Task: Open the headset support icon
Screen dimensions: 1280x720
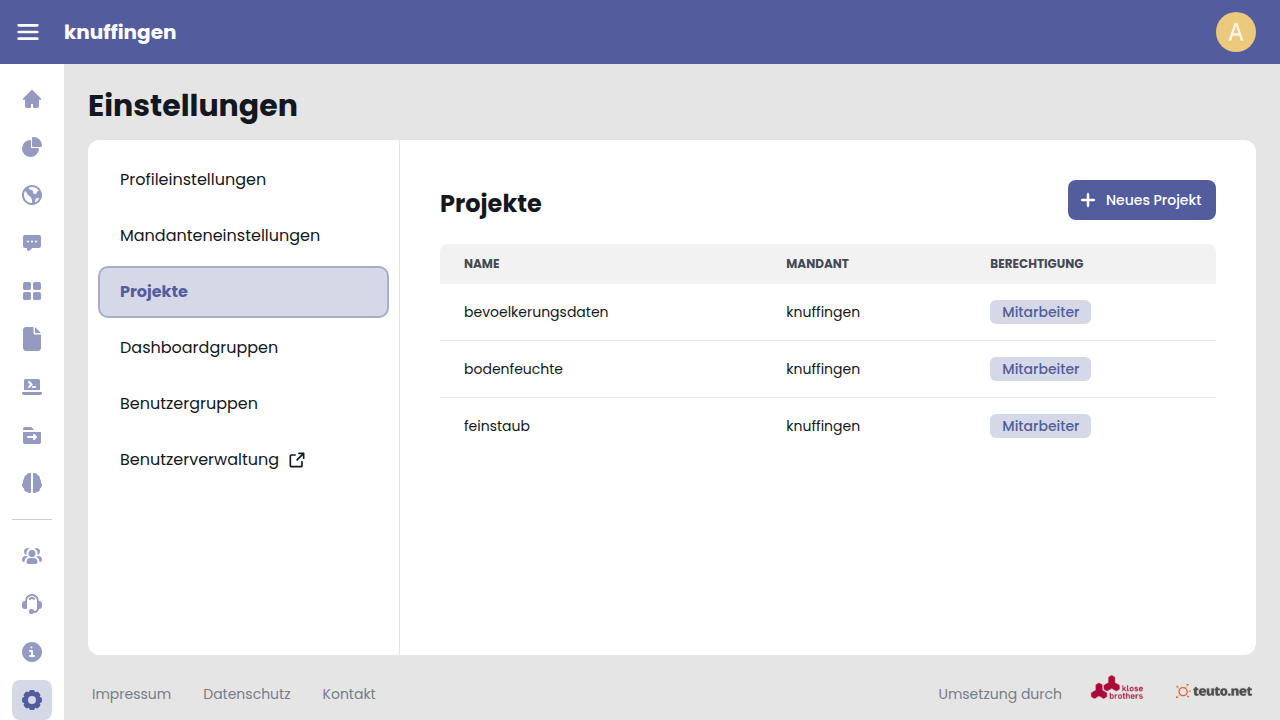Action: tap(32, 604)
